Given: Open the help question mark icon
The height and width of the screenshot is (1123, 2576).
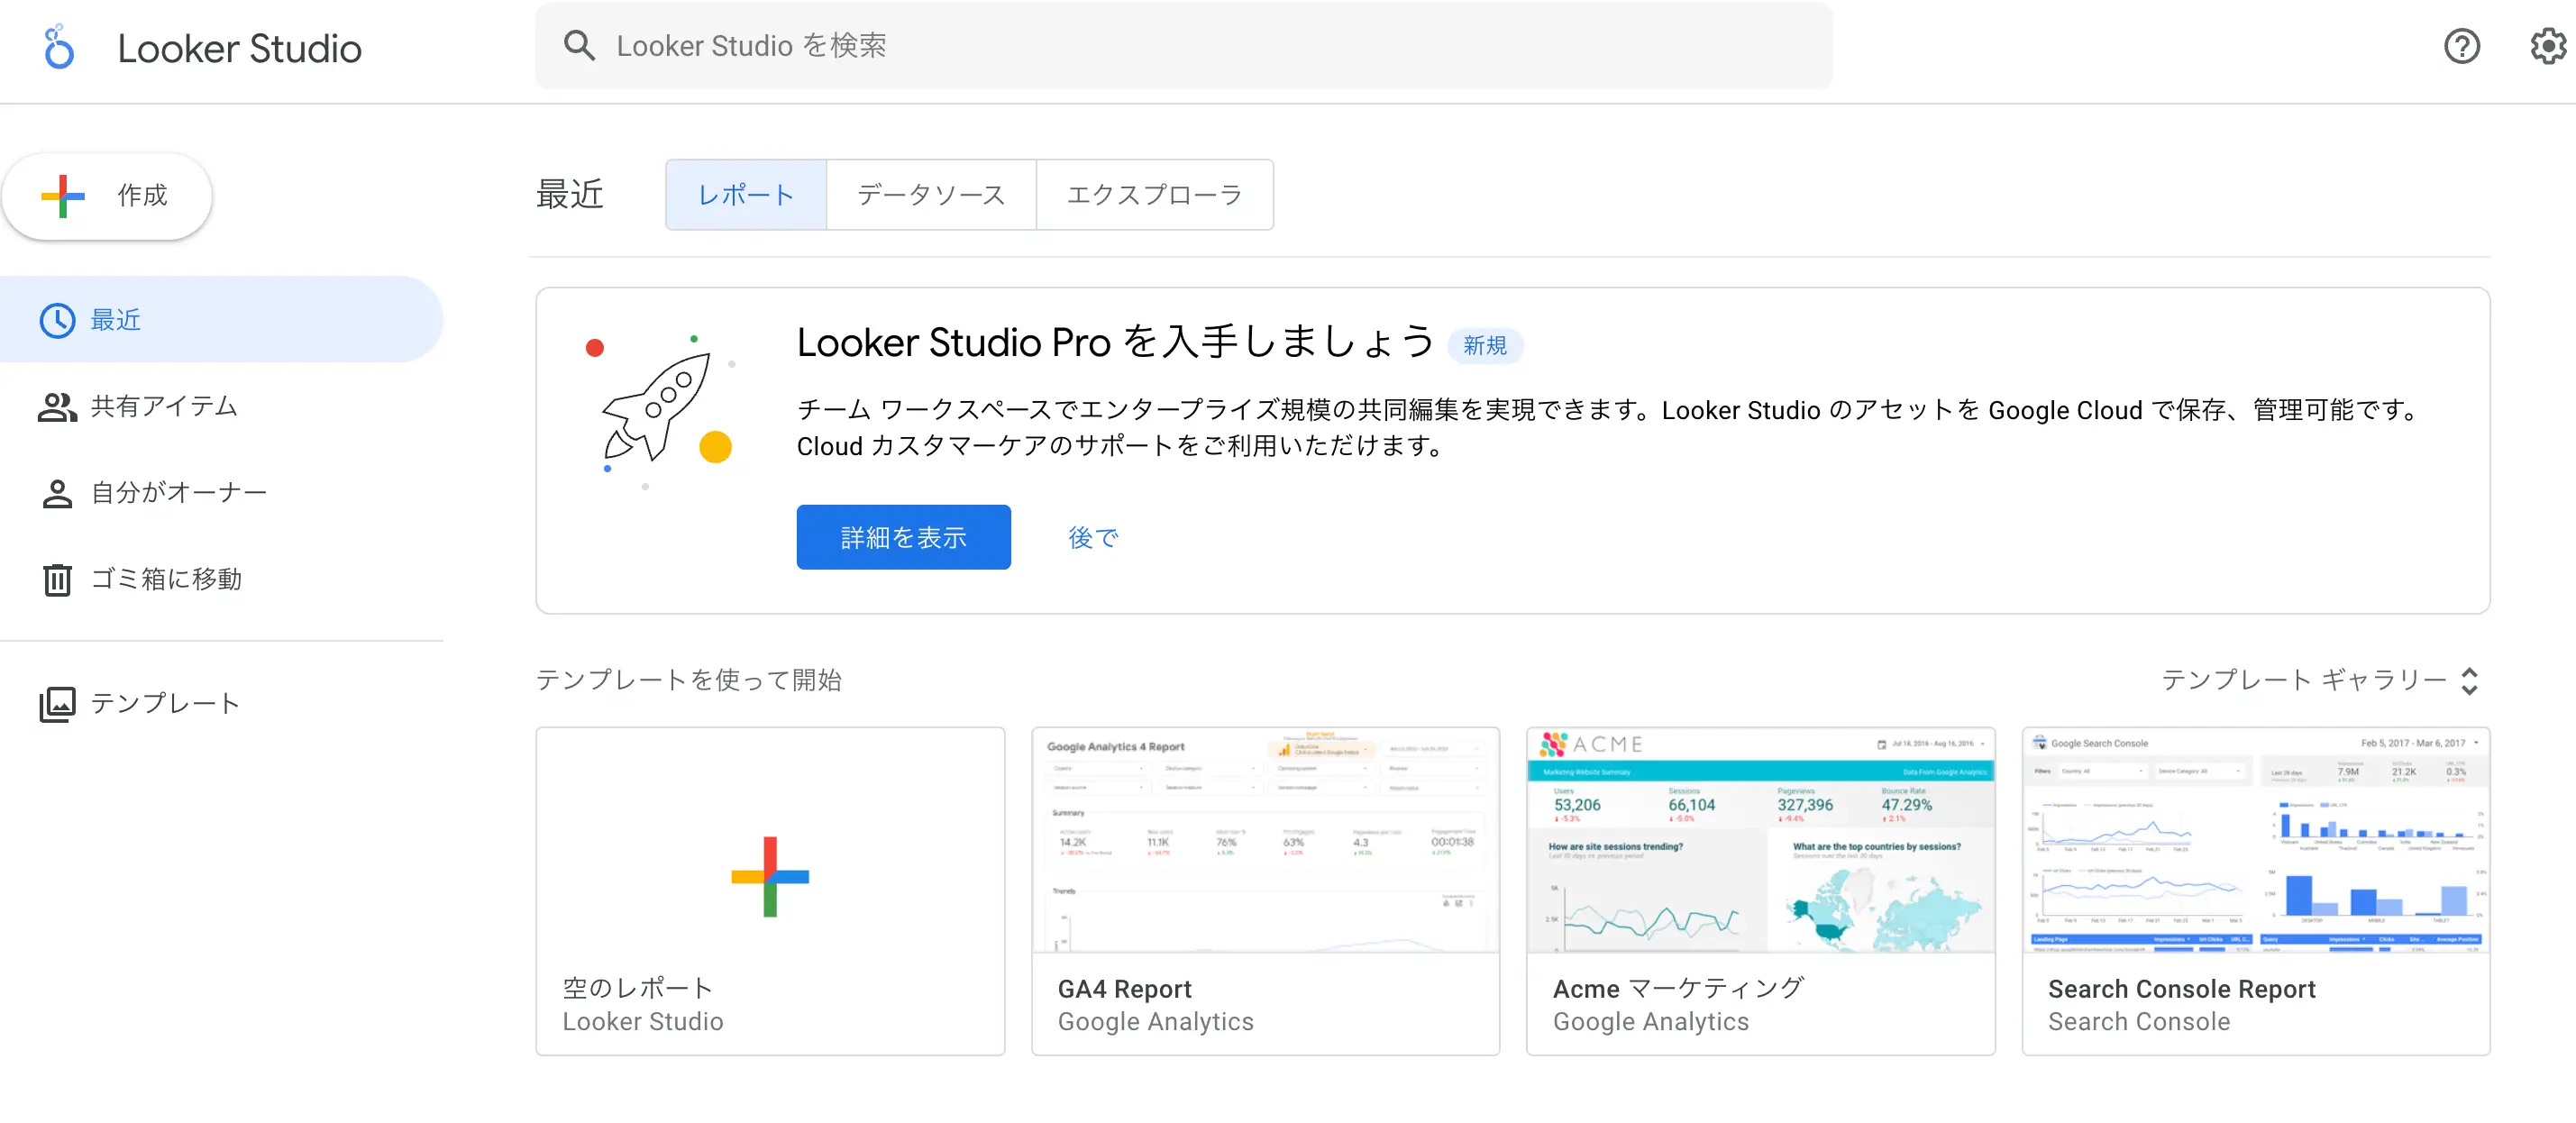Looking at the screenshot, I should click(x=2461, y=46).
